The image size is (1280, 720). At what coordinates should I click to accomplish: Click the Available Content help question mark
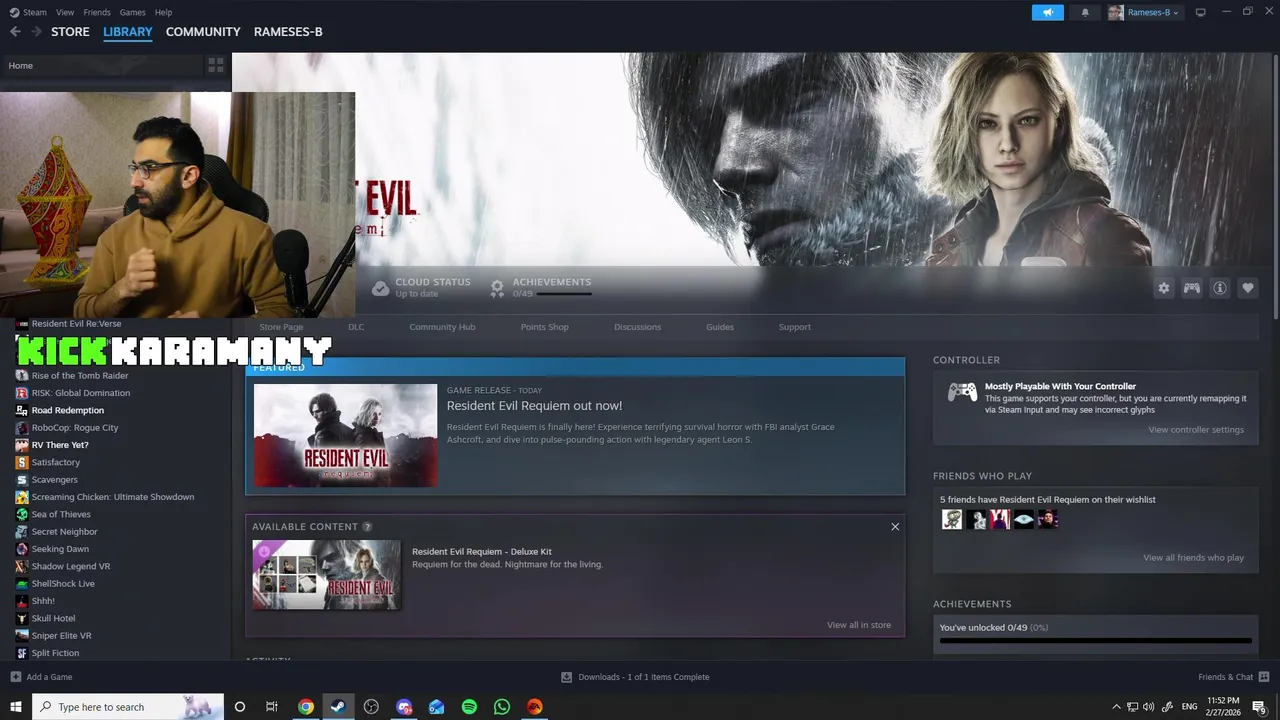(x=367, y=527)
